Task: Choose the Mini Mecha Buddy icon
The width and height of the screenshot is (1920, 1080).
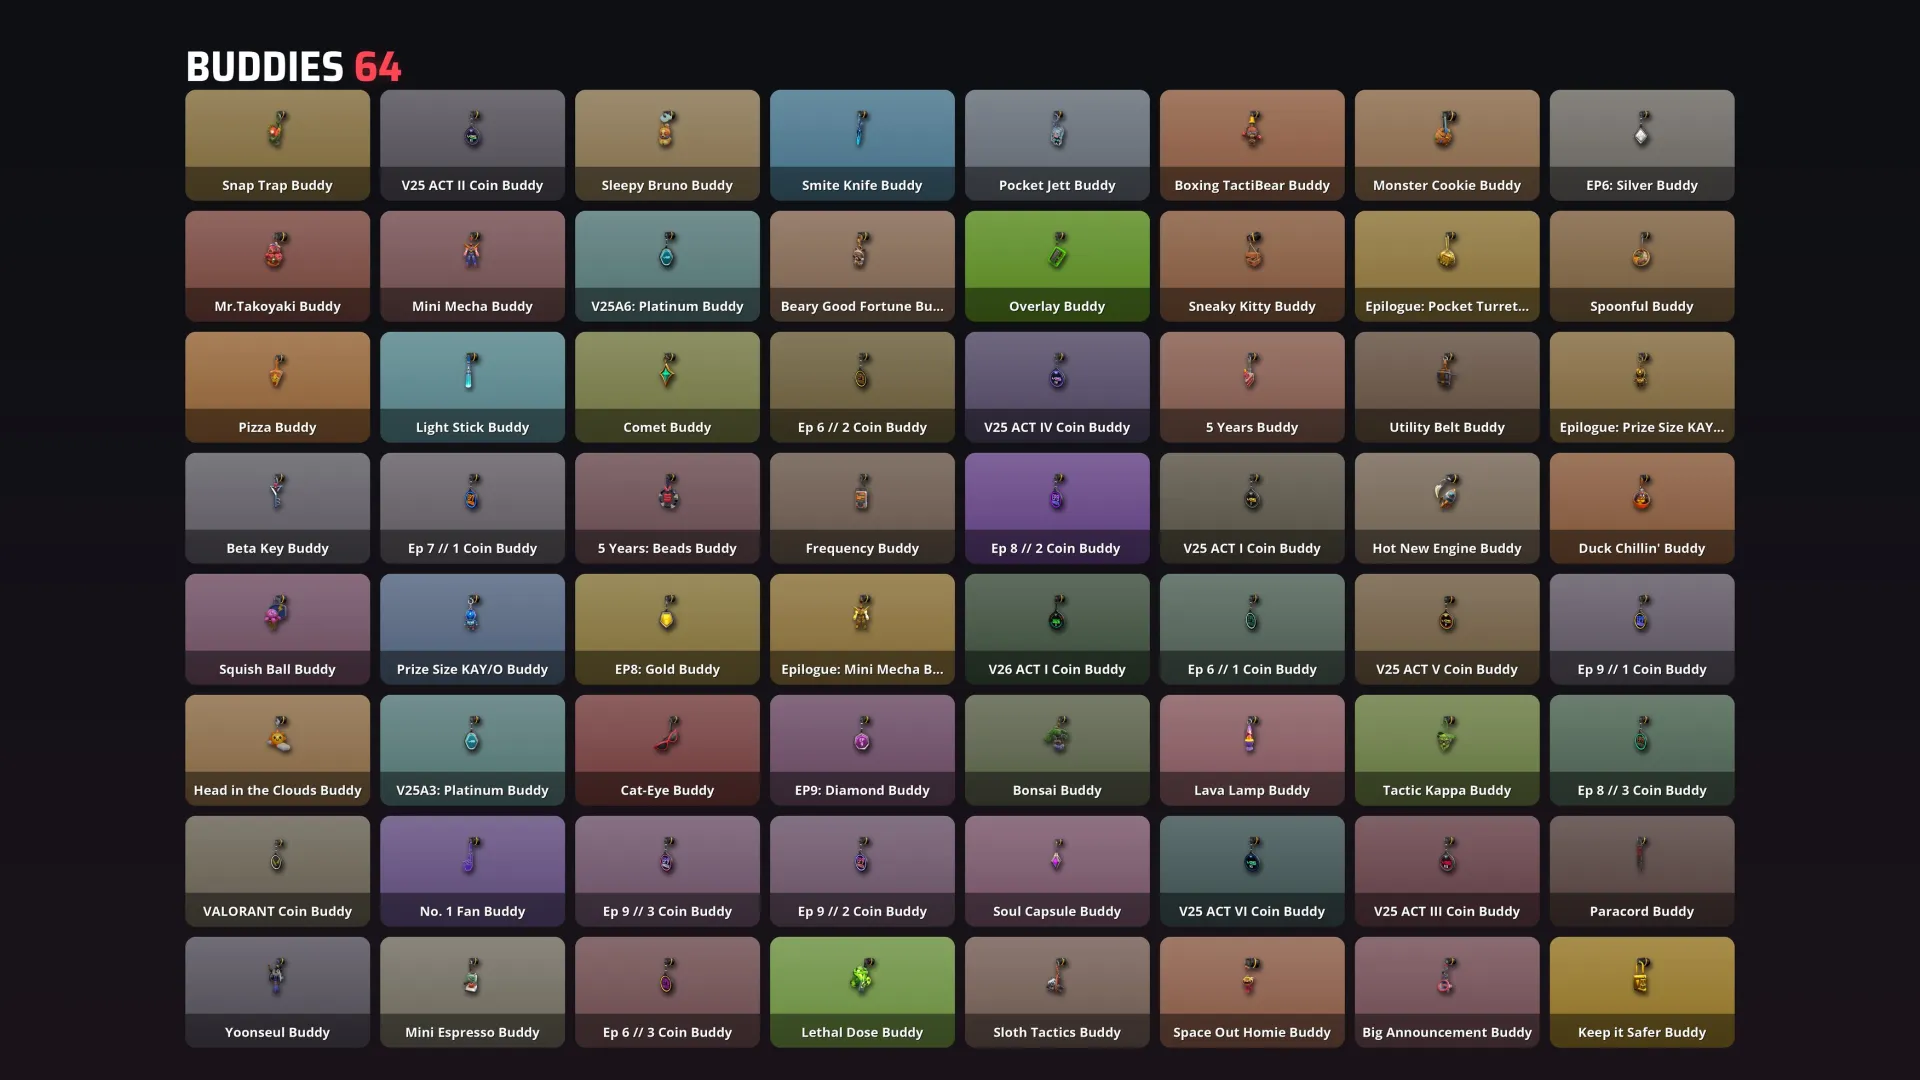Action: [472, 250]
